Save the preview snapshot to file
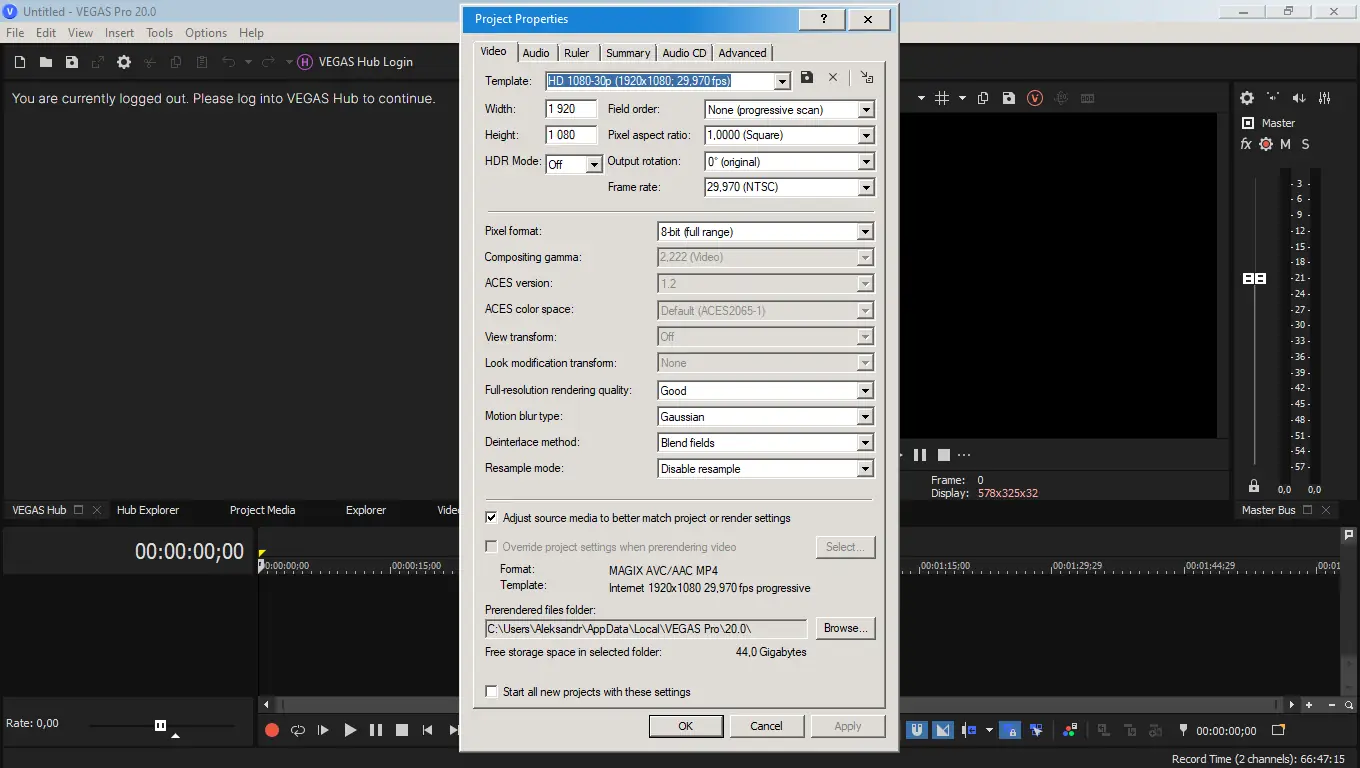This screenshot has width=1360, height=768. point(1009,98)
